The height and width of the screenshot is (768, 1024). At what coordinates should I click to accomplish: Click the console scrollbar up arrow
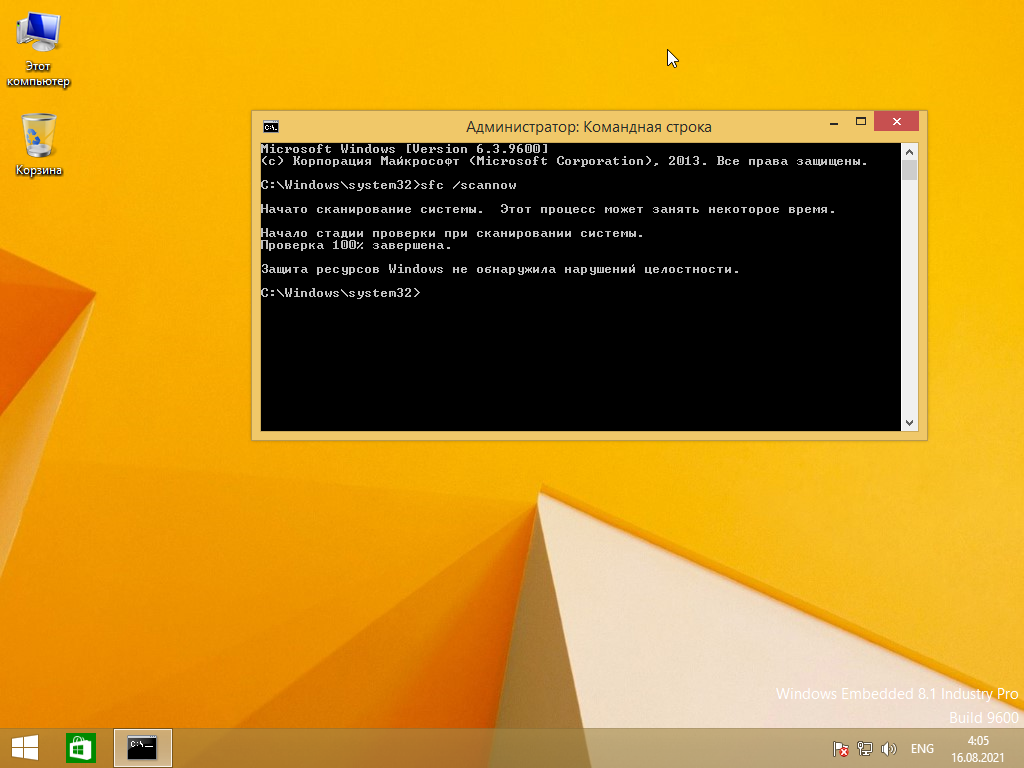(909, 151)
